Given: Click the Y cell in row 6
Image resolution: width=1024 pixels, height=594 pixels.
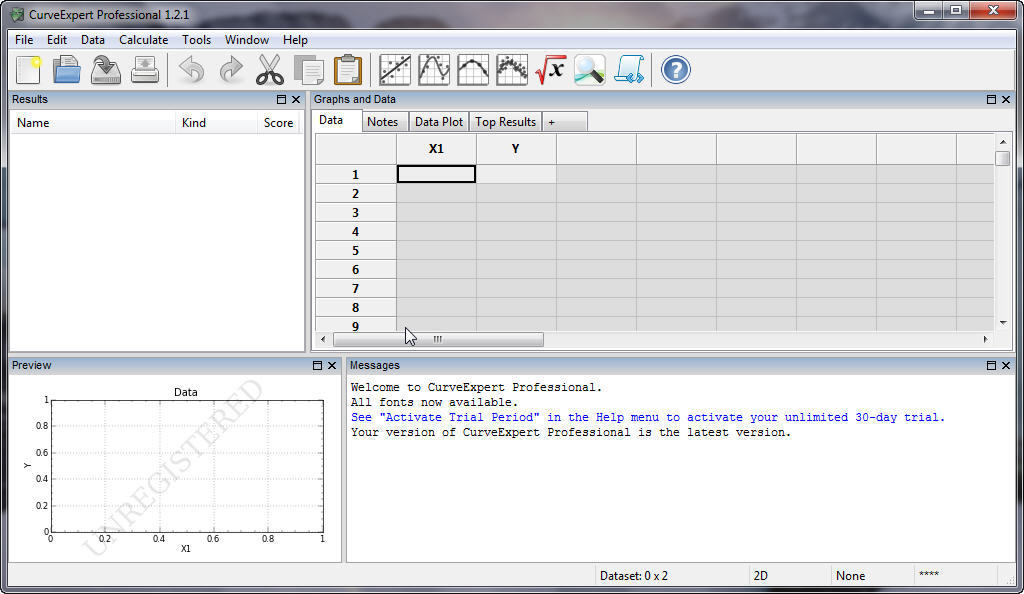Looking at the screenshot, I should [516, 270].
